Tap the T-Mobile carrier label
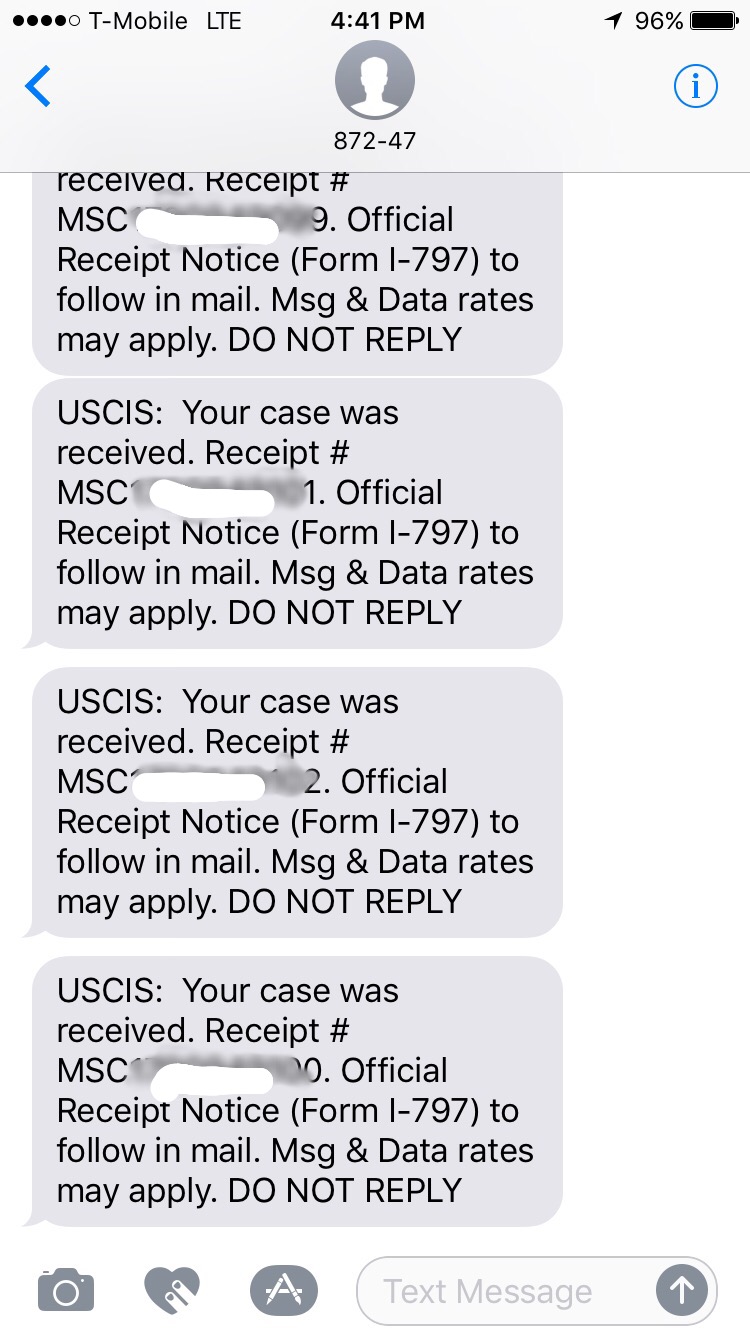Image resolution: width=750 pixels, height=1334 pixels. [x=138, y=21]
